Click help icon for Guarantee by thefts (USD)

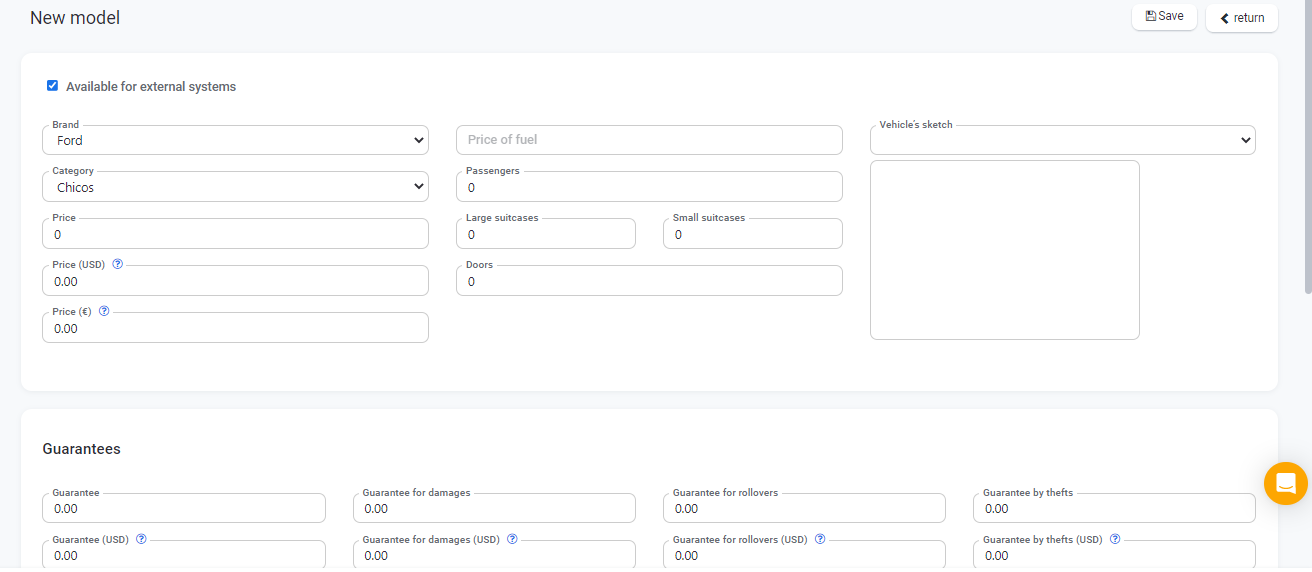point(1115,539)
